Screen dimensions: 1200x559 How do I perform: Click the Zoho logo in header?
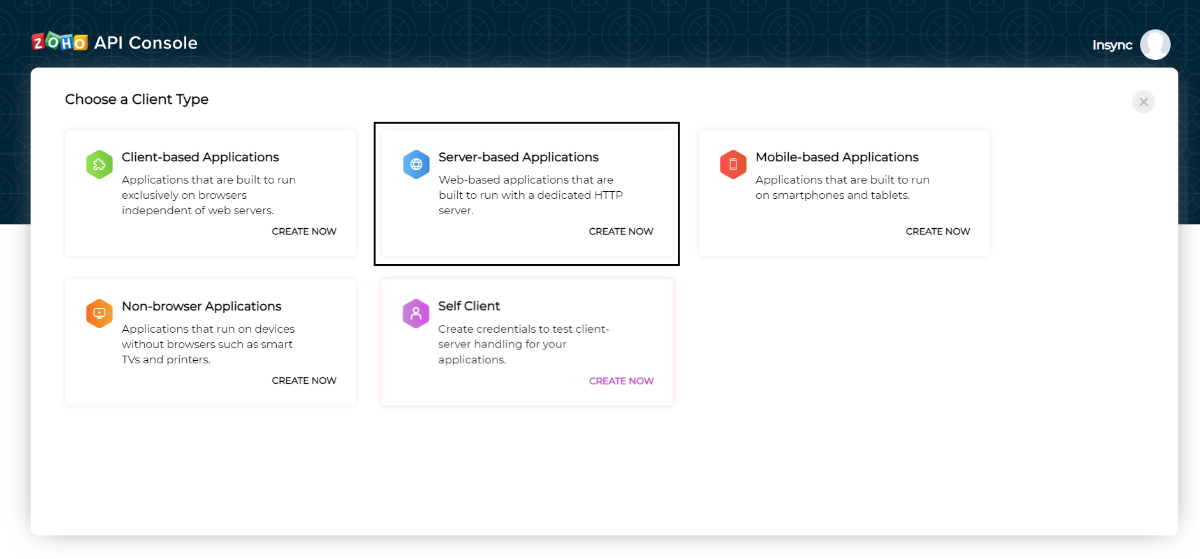click(x=59, y=42)
